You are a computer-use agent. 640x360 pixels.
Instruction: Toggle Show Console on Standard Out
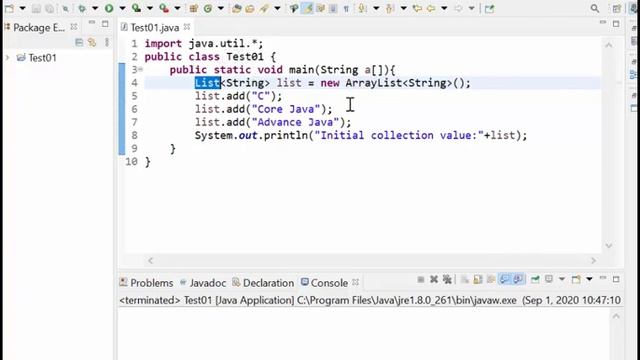click(505, 279)
